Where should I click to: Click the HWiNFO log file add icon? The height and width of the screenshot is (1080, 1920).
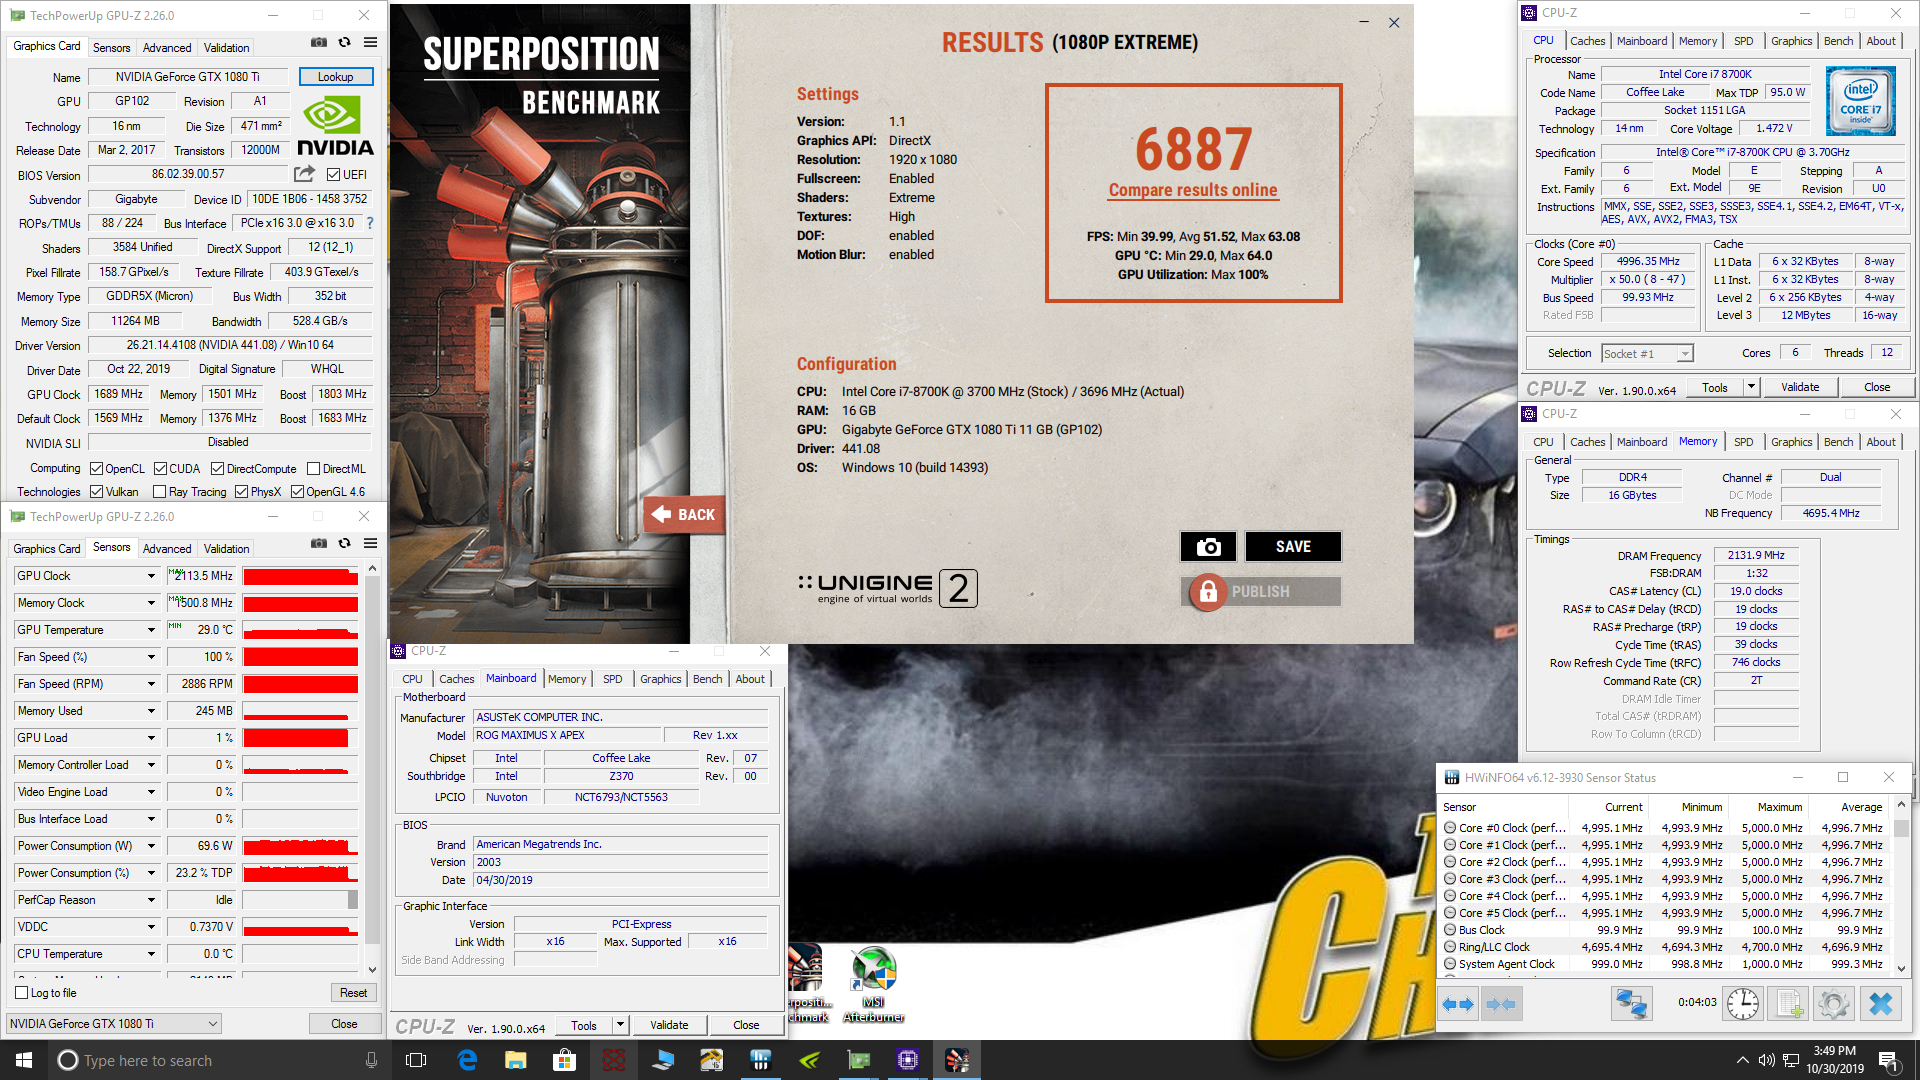pos(1789,1004)
